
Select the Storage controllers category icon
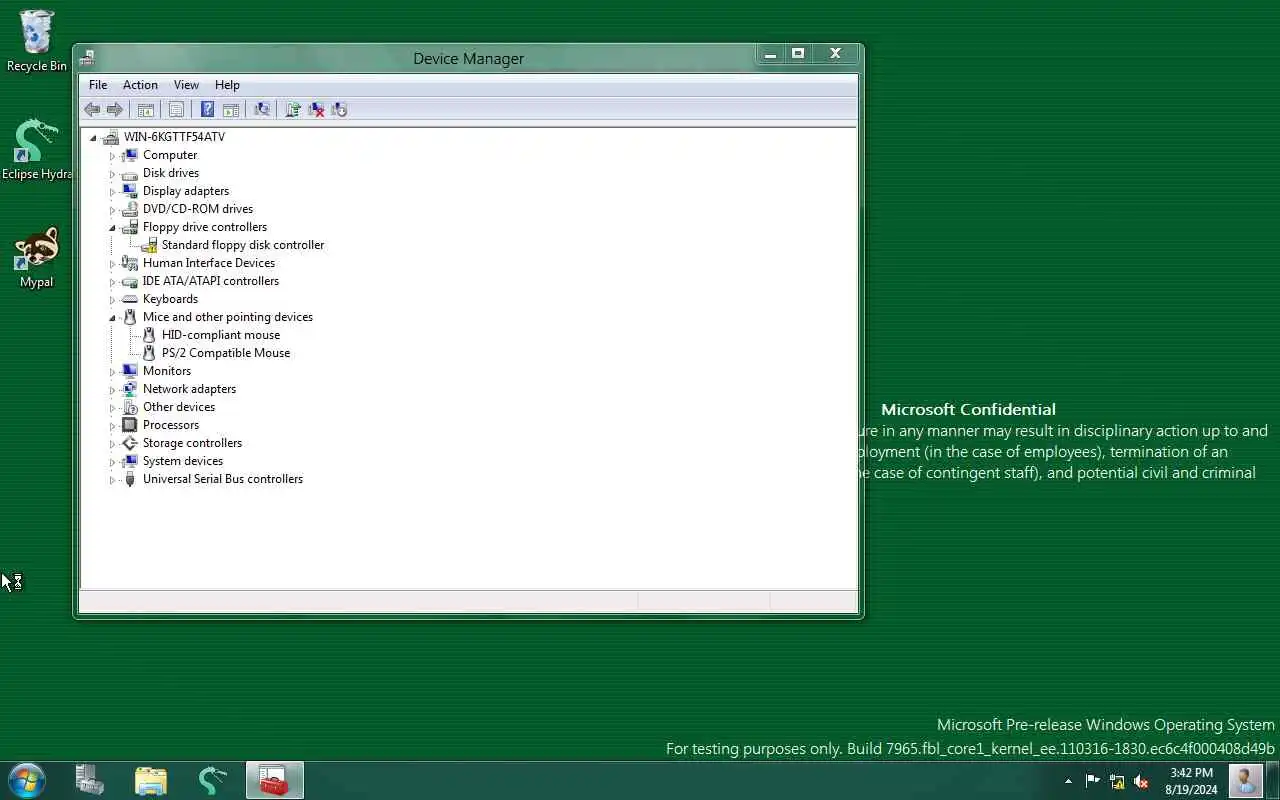point(129,443)
